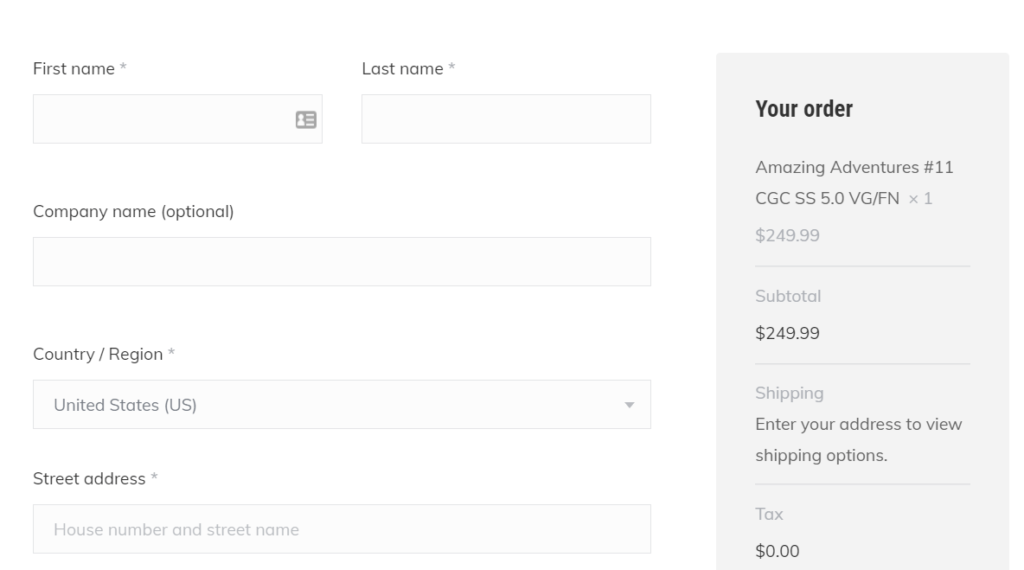This screenshot has height=570, width=1024.
Task: Select the Street address input field
Action: pyautogui.click(x=341, y=529)
